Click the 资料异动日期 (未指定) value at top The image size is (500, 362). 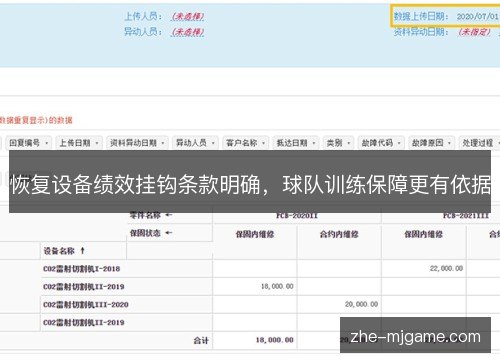474,32
